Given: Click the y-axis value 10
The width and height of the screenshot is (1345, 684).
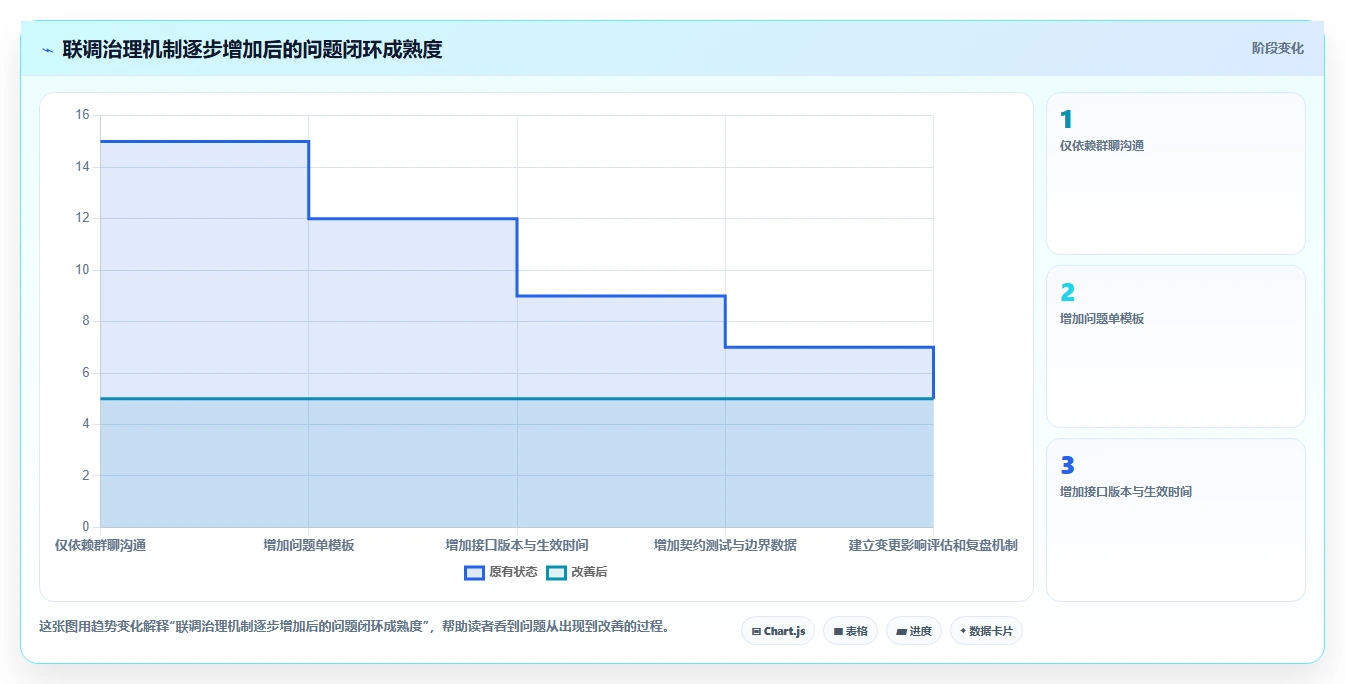Looking at the screenshot, I should [x=82, y=270].
